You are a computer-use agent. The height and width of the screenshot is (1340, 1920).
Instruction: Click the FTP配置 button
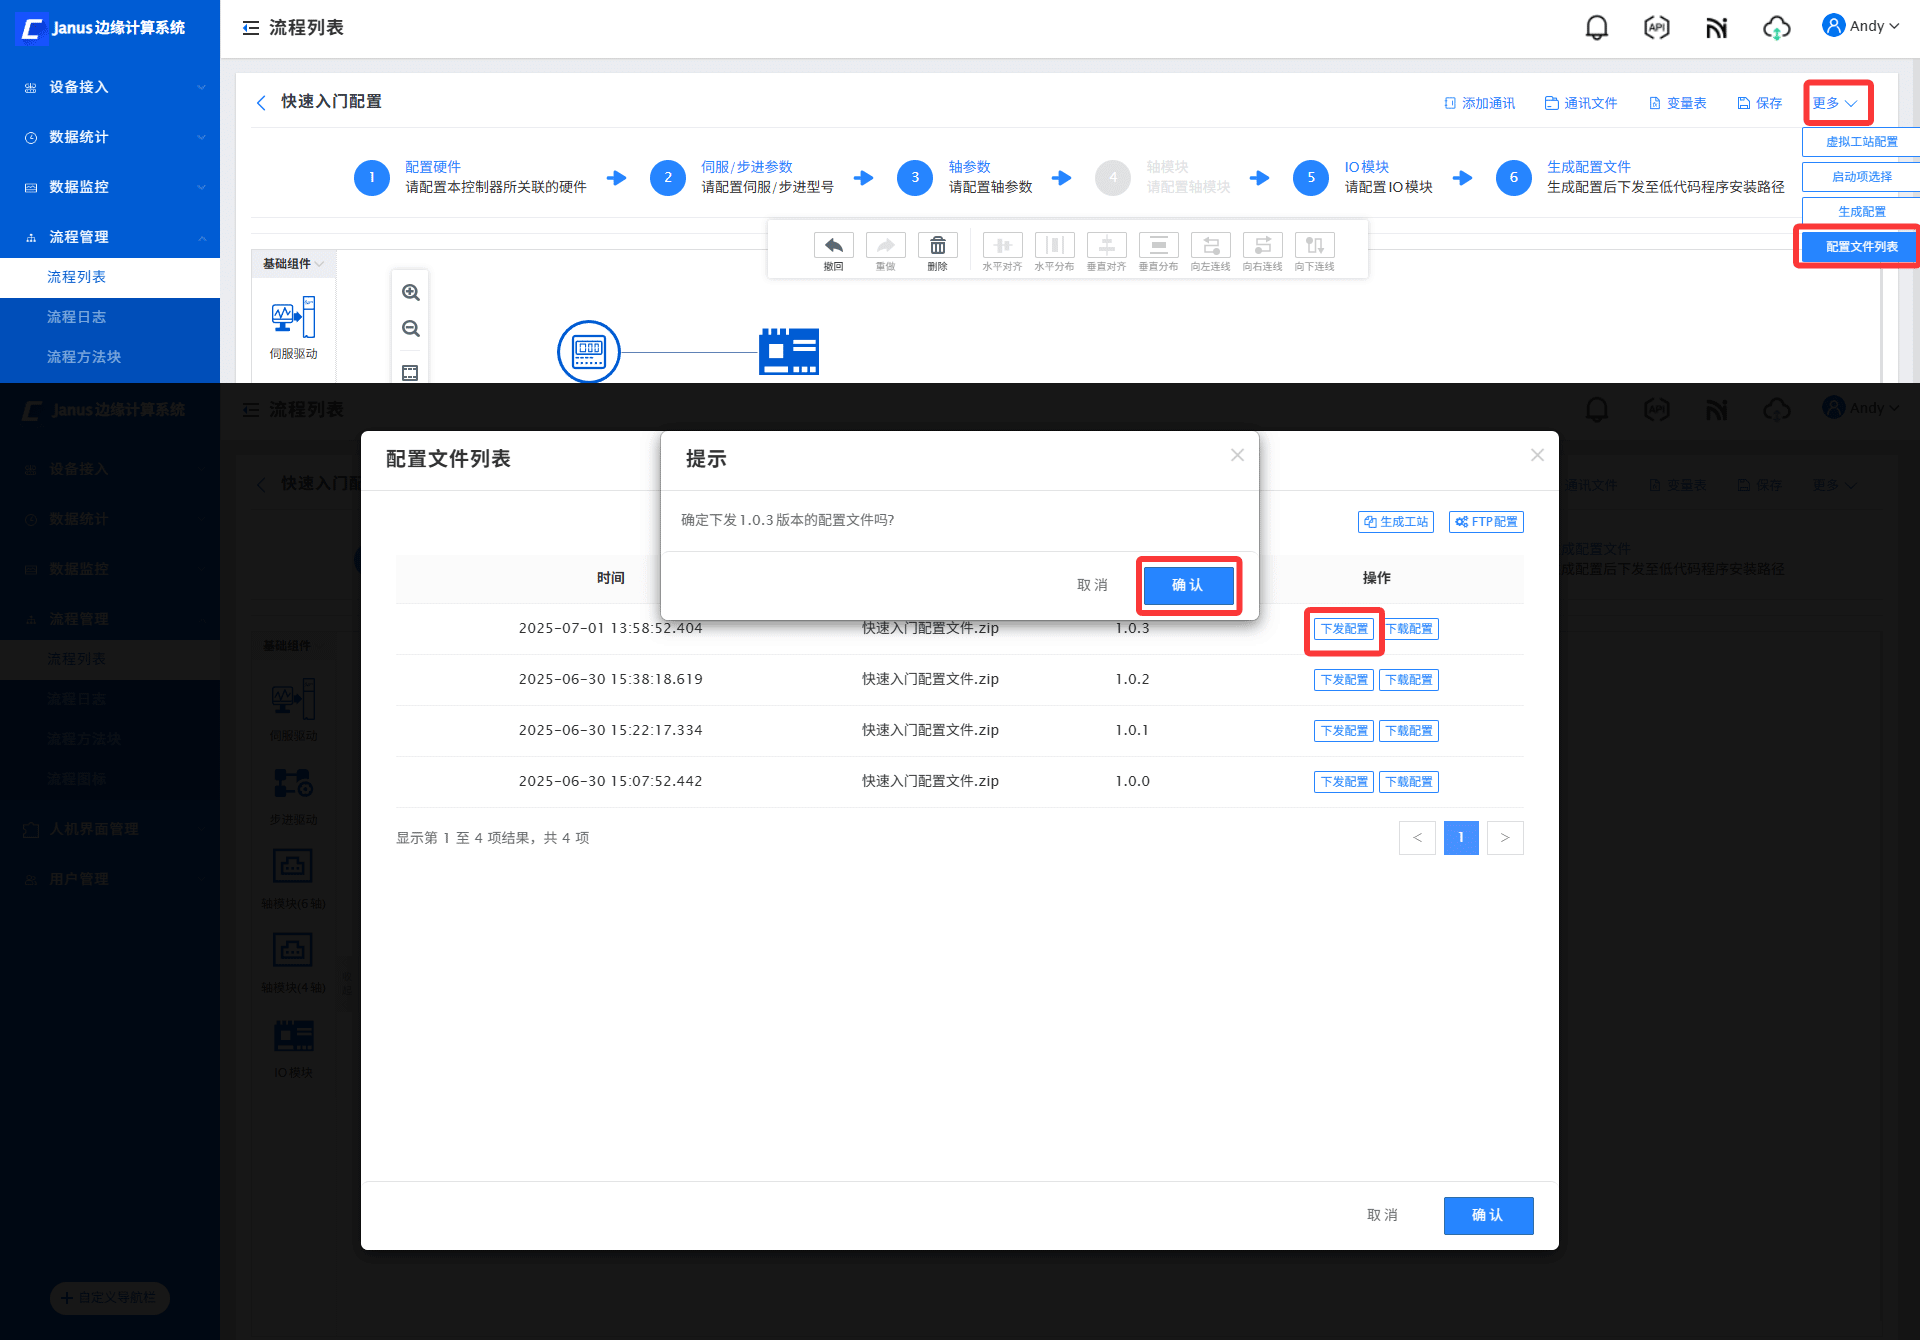(1486, 522)
